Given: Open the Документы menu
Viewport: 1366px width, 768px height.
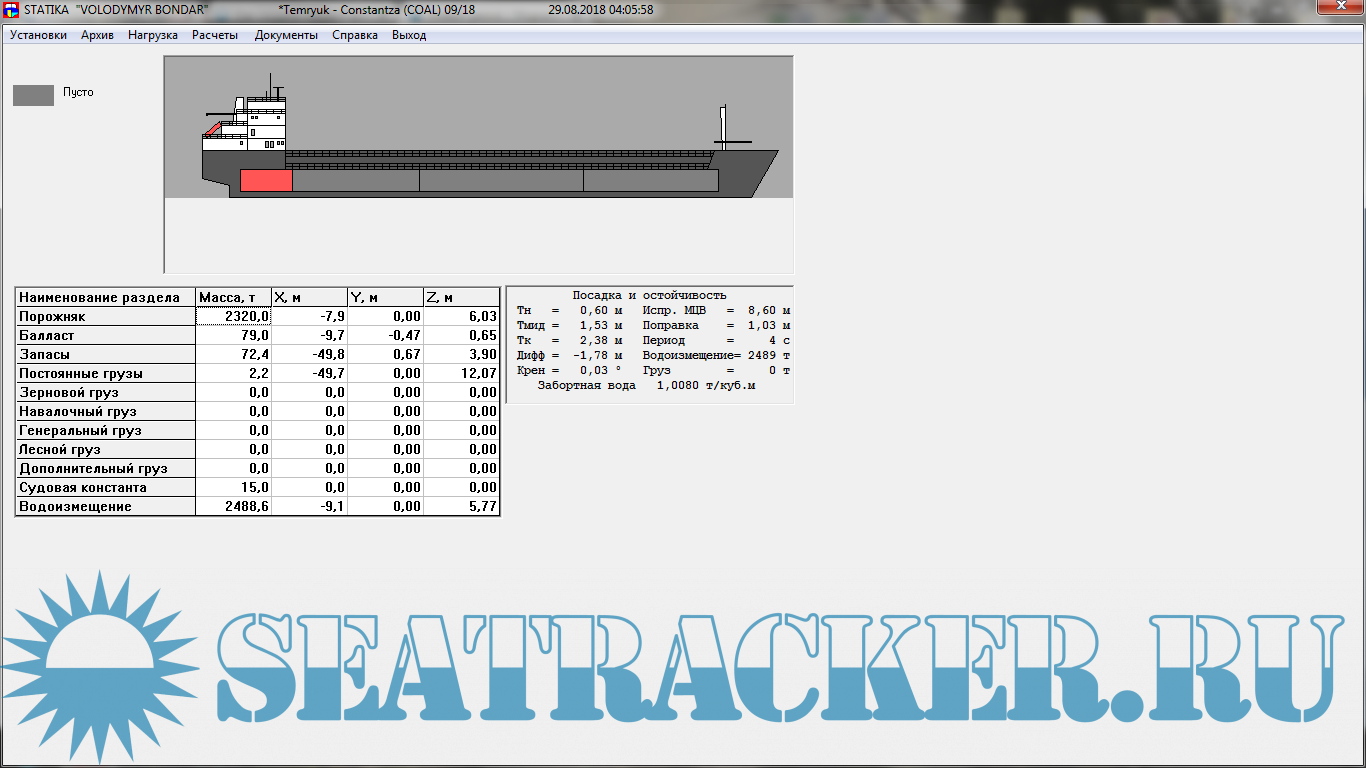Looking at the screenshot, I should [286, 35].
